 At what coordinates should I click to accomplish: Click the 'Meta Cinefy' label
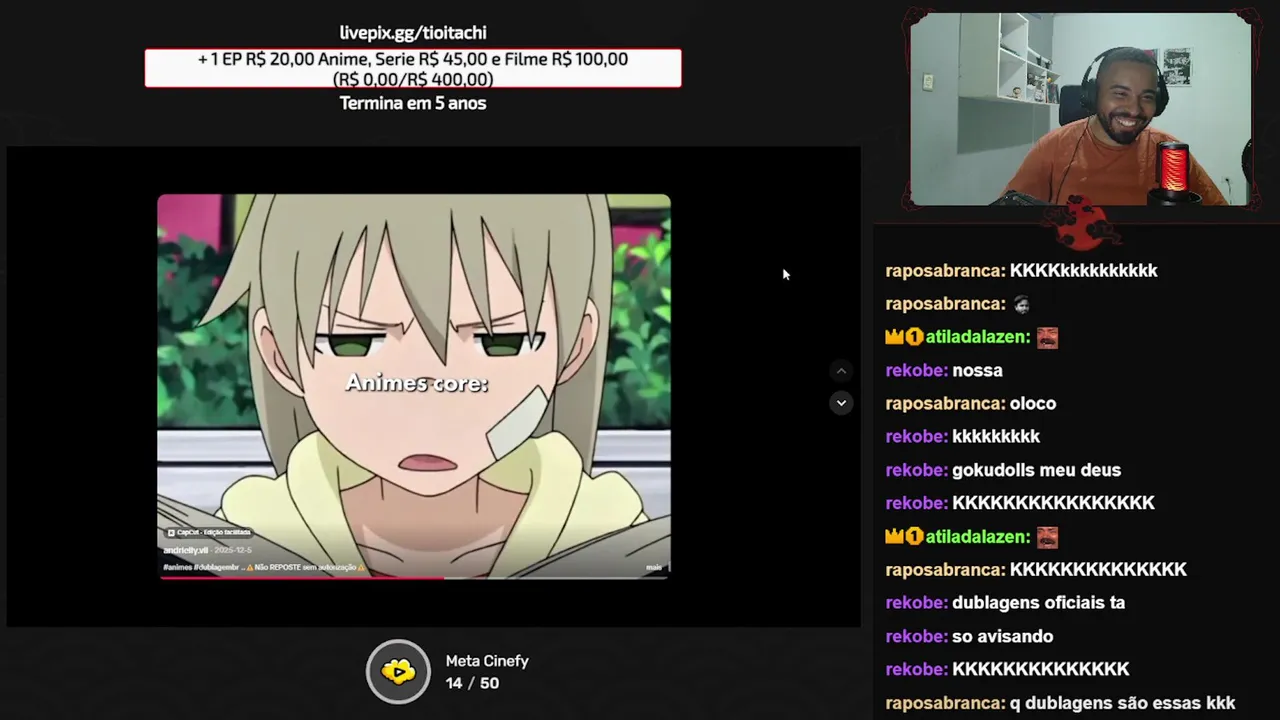coord(487,661)
